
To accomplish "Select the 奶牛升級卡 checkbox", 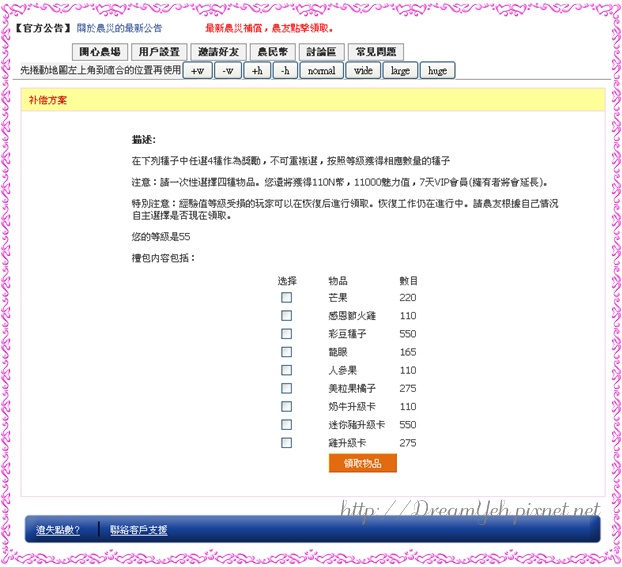I will coord(286,407).
